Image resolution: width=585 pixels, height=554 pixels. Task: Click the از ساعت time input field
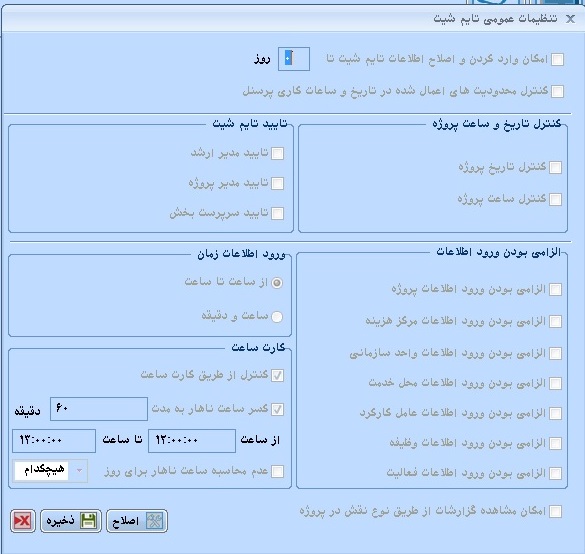click(x=192, y=441)
